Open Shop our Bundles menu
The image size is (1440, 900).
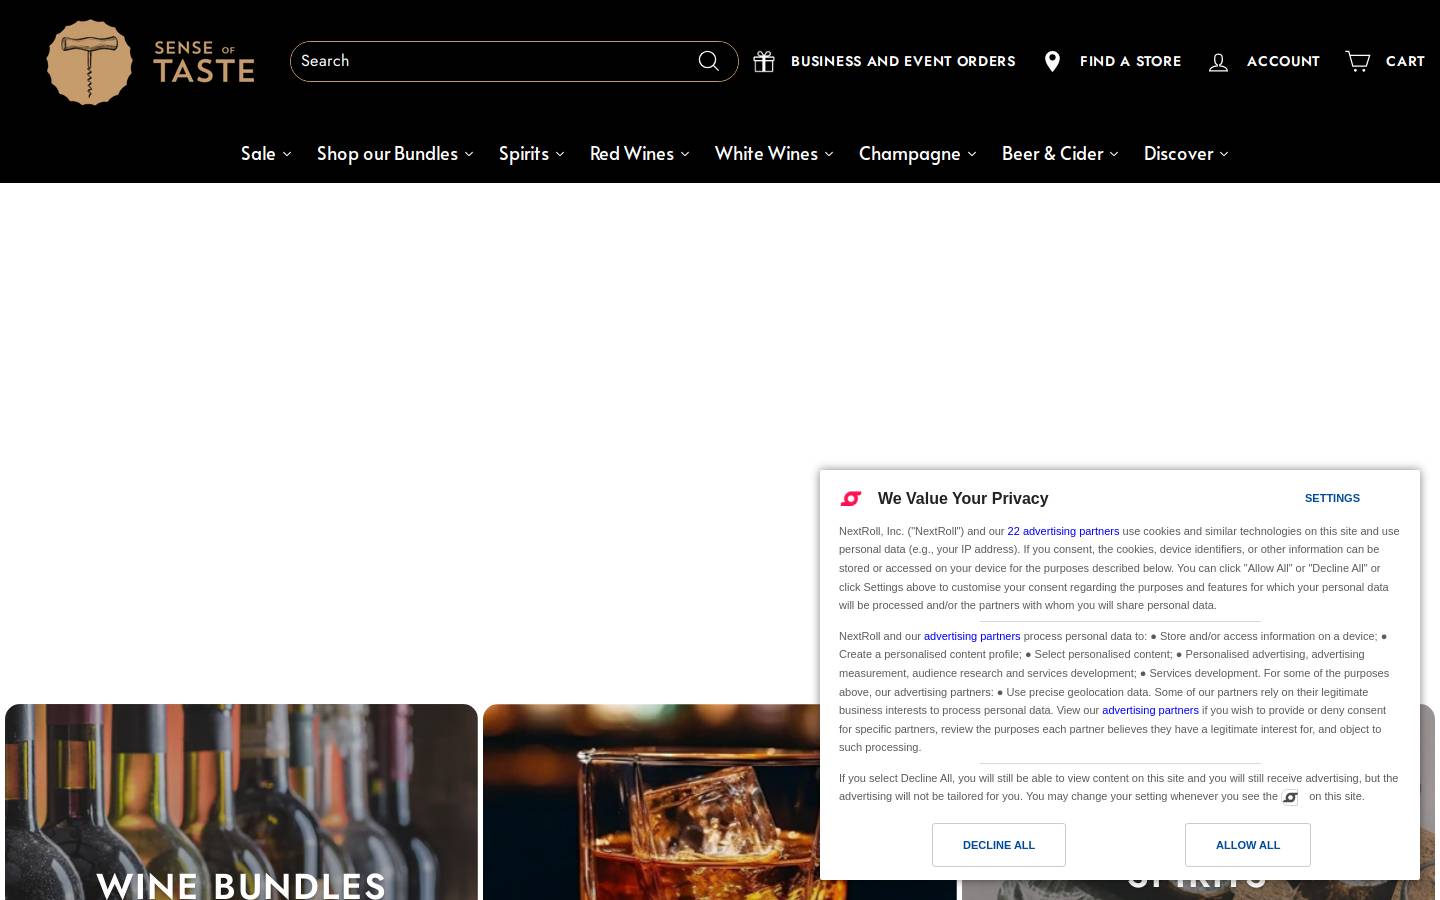(387, 153)
